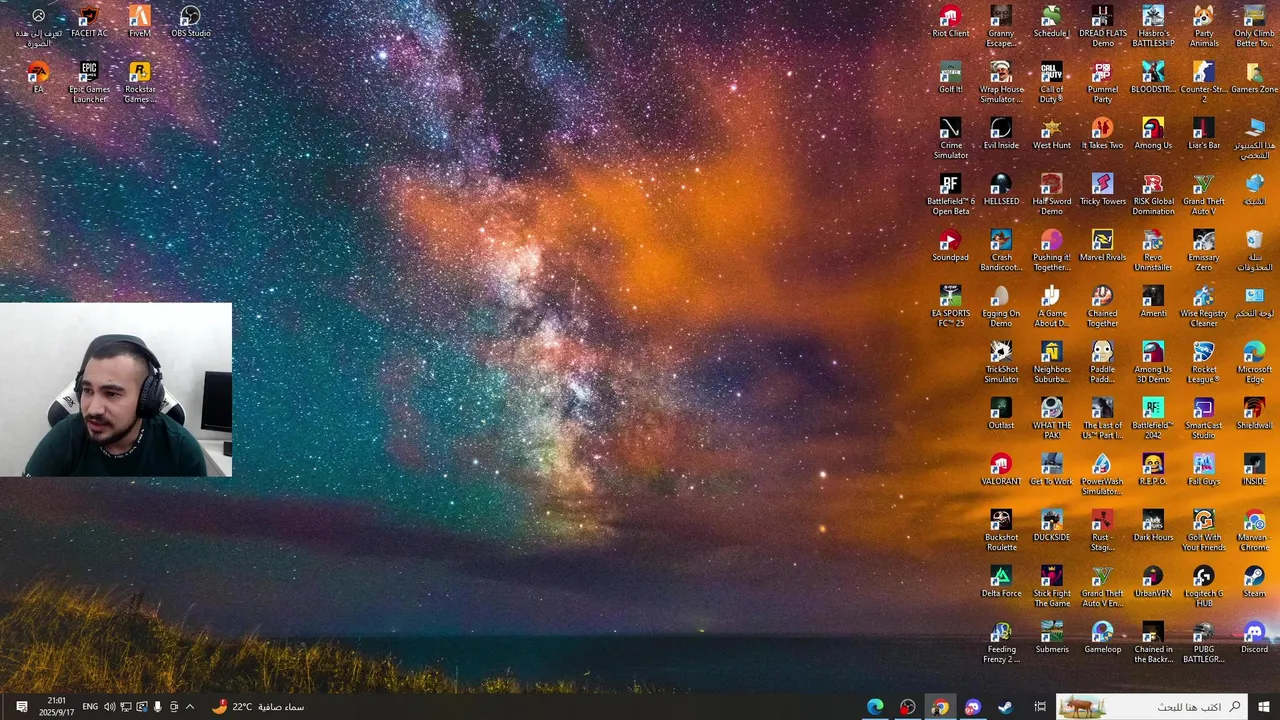This screenshot has height=720, width=1280.
Task: Select the Epic Games Launcher icon
Action: (x=89, y=82)
